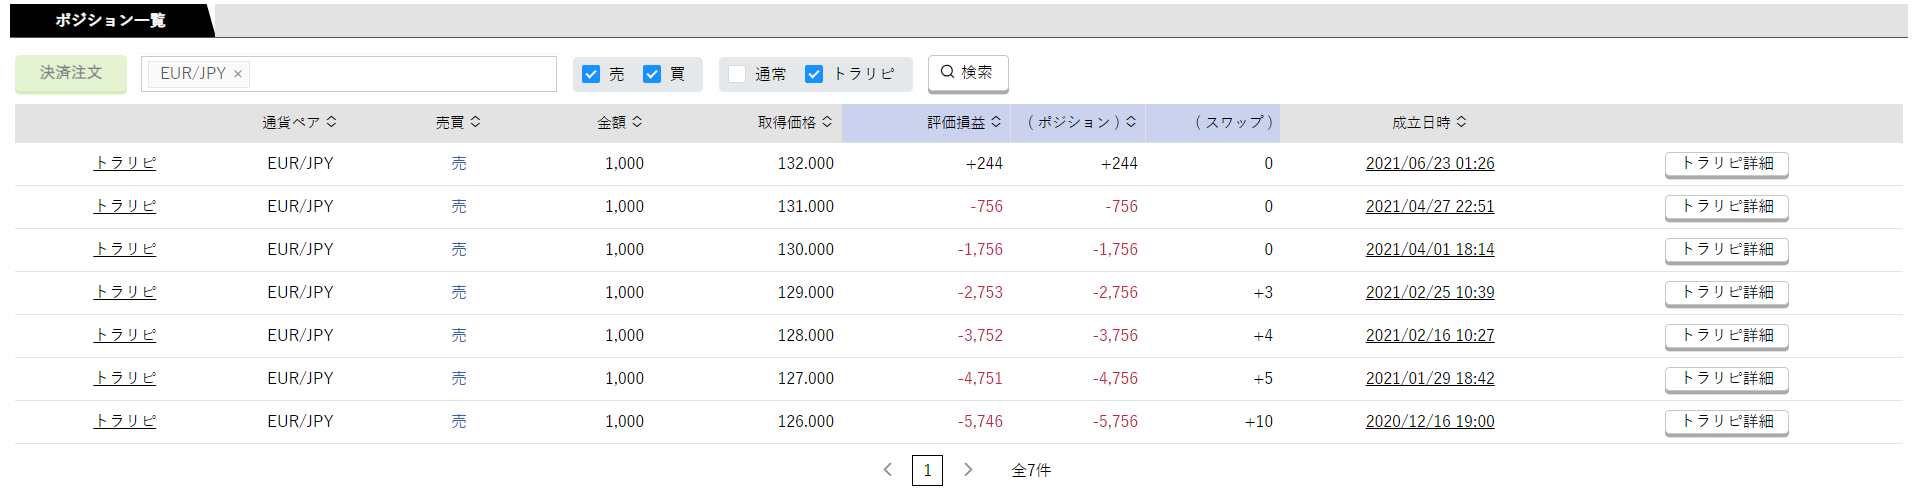
Task: Open the 2020/12/16 19:00 date link
Action: point(1430,422)
